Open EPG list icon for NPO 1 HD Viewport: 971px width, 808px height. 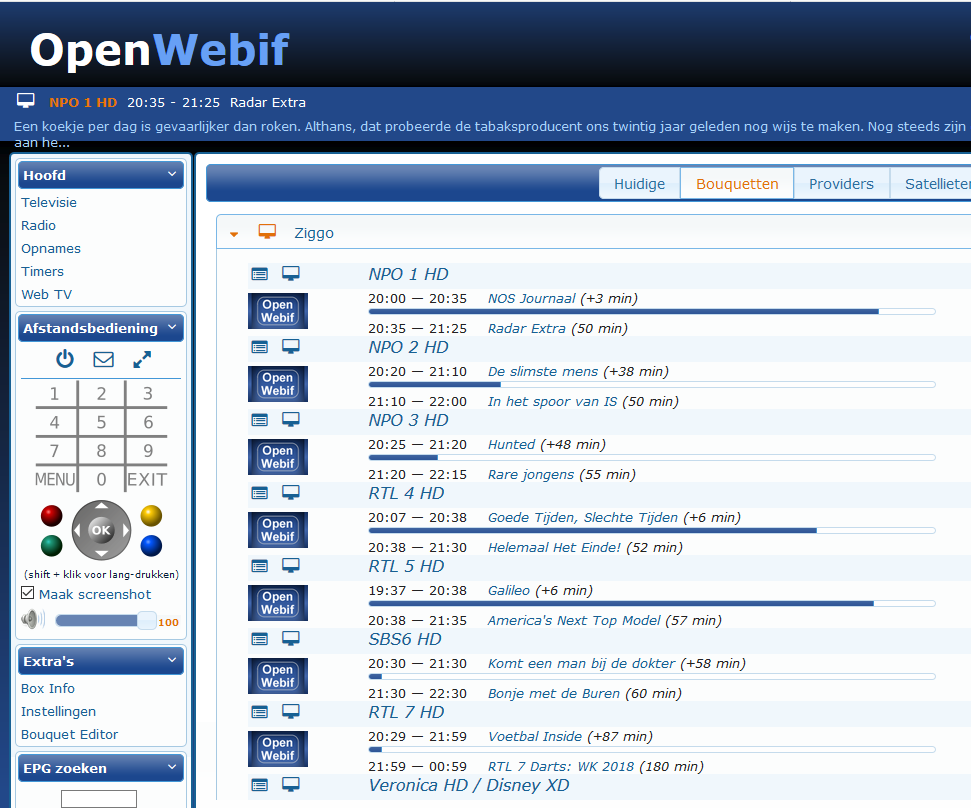pos(259,274)
